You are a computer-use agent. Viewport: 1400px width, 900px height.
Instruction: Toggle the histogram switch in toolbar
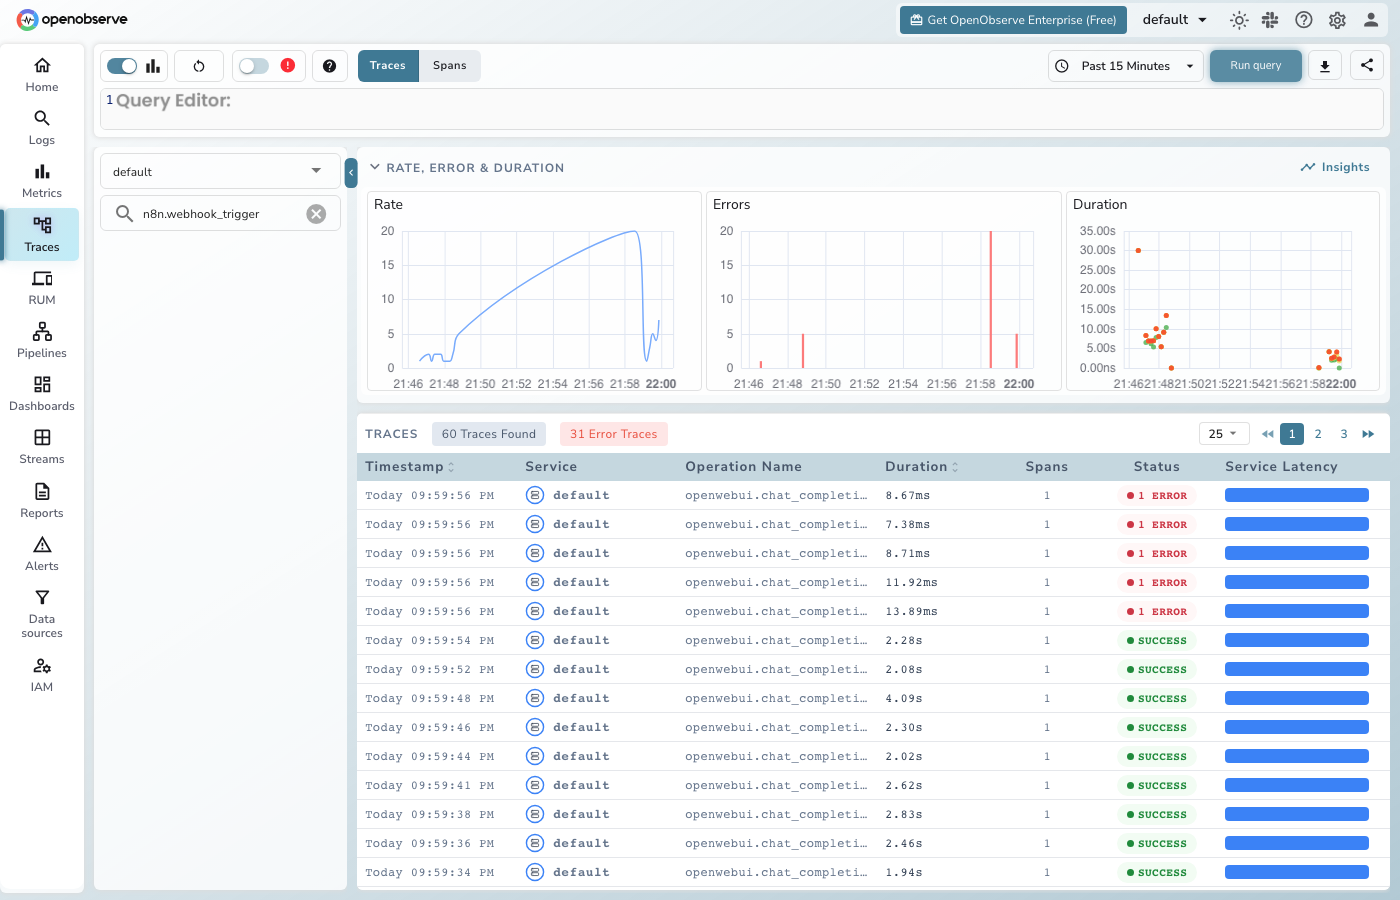[122, 65]
